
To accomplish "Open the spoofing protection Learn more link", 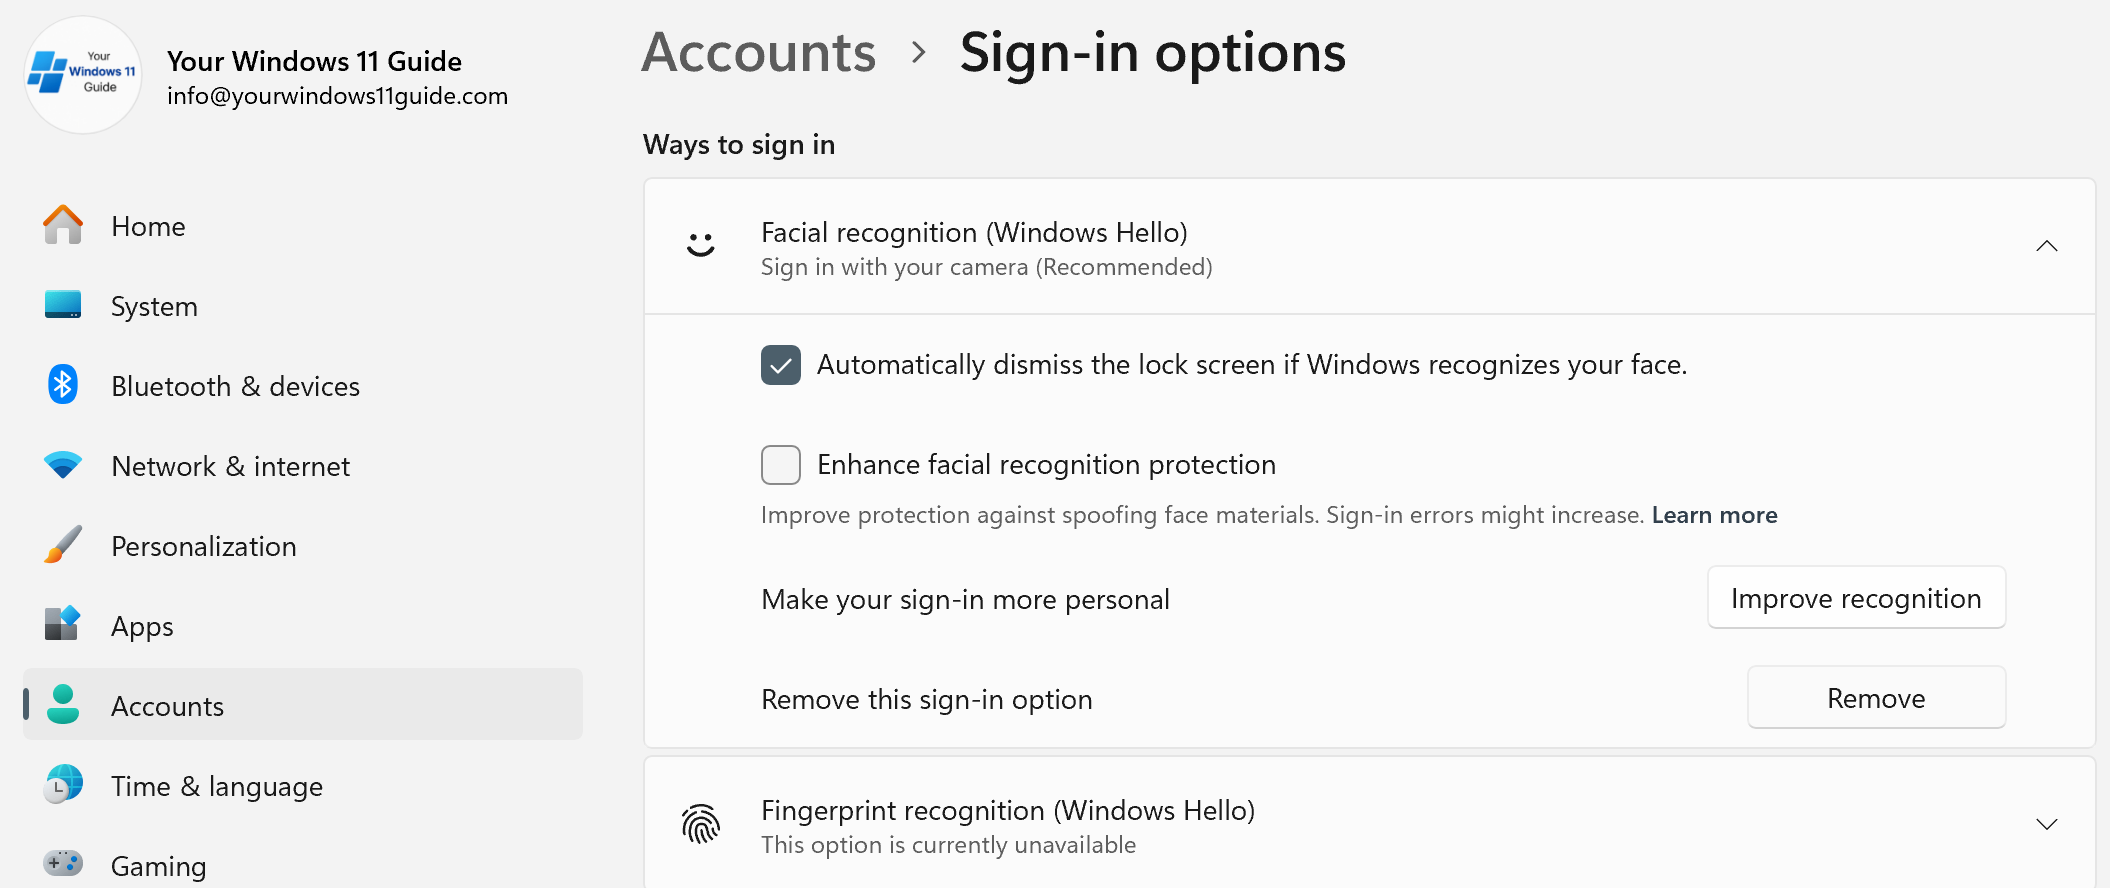I will (1714, 514).
